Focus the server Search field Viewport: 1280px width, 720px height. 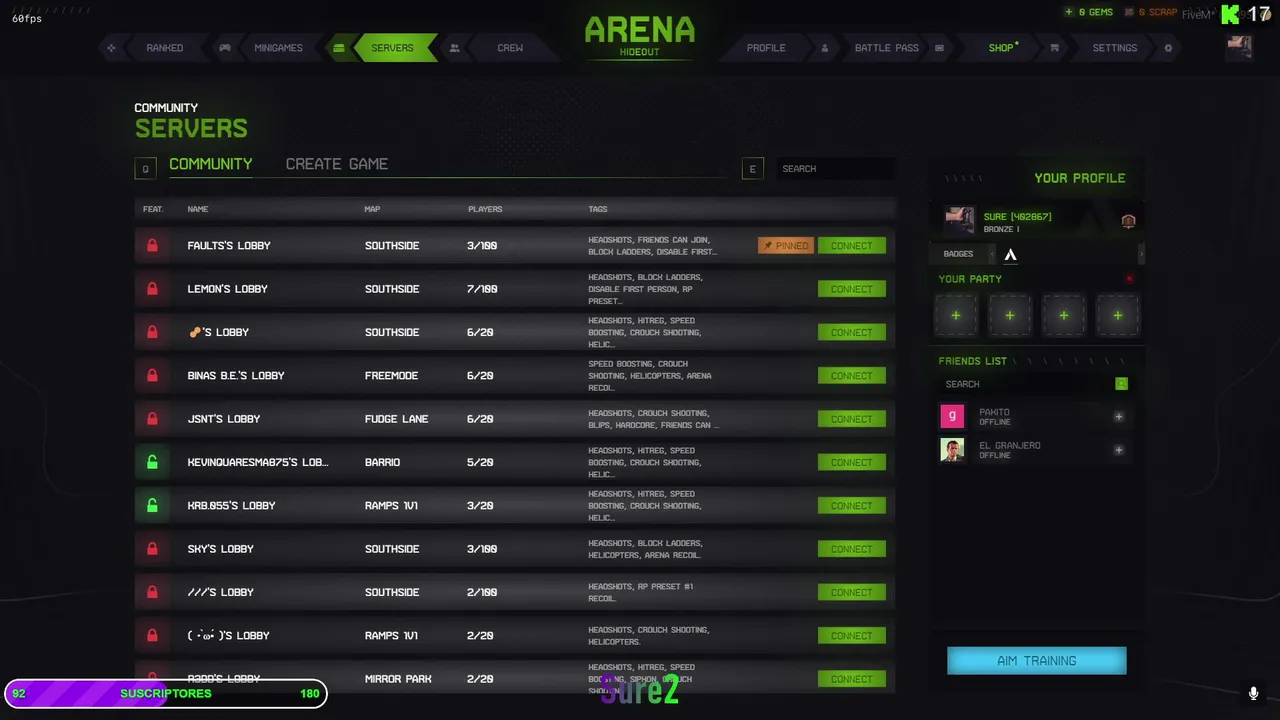click(x=835, y=169)
